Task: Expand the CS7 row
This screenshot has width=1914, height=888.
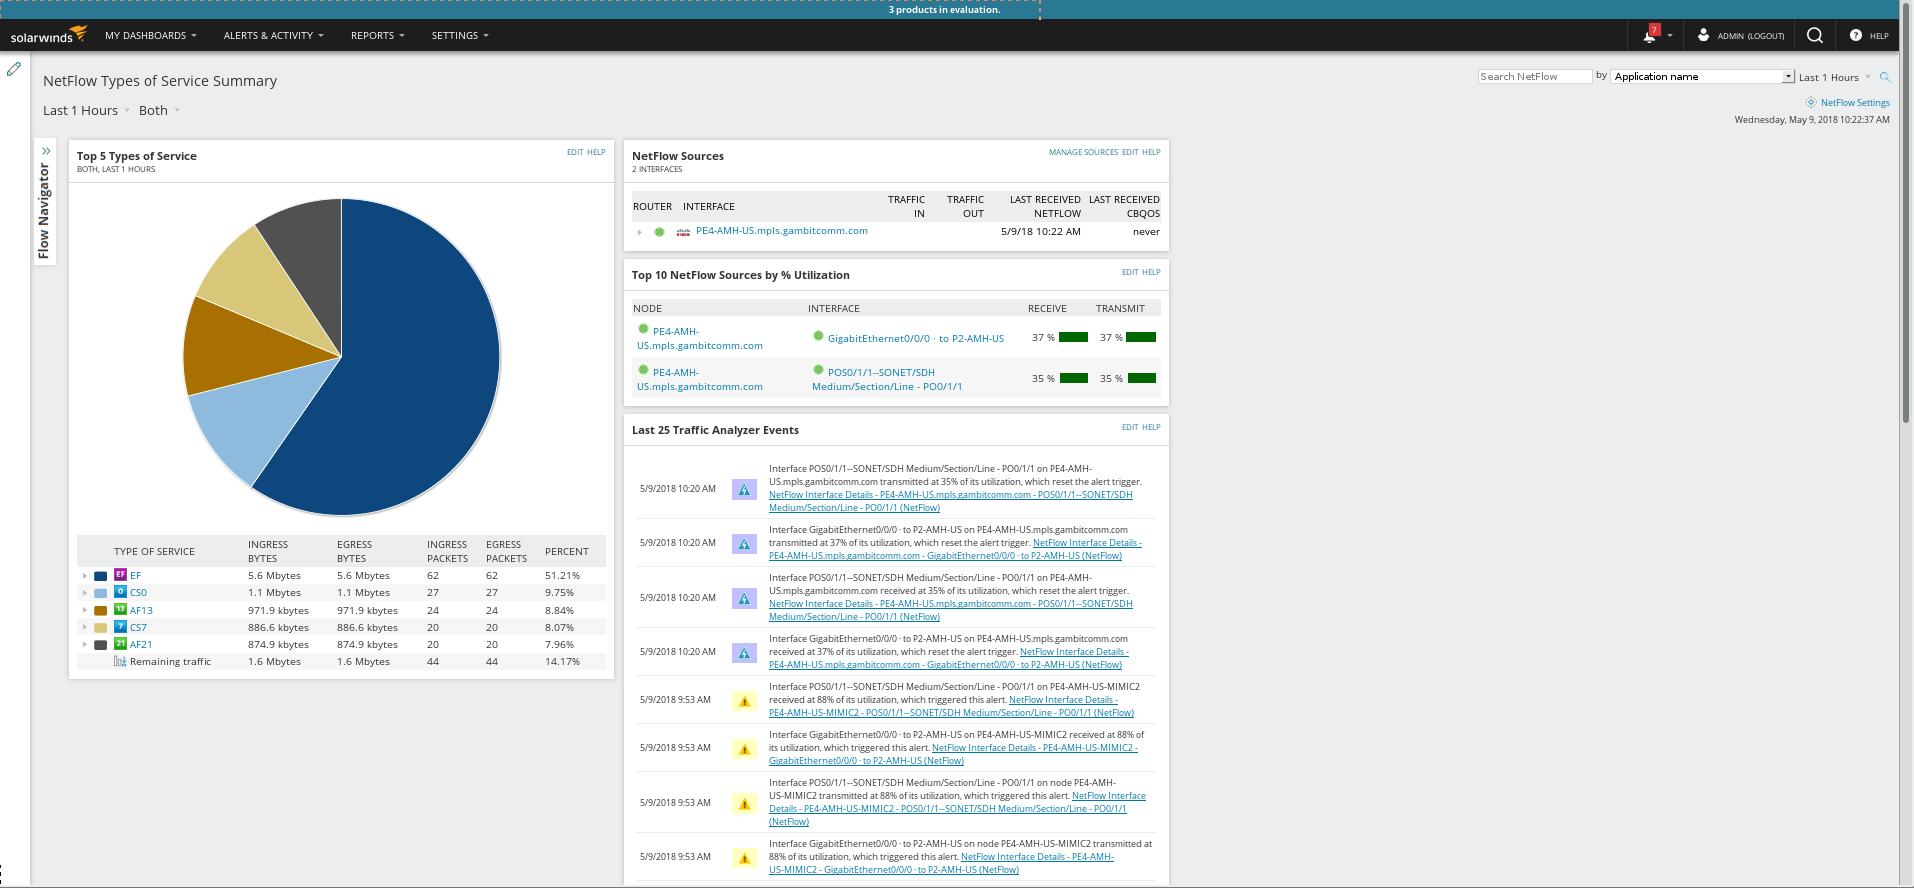Action: (85, 627)
